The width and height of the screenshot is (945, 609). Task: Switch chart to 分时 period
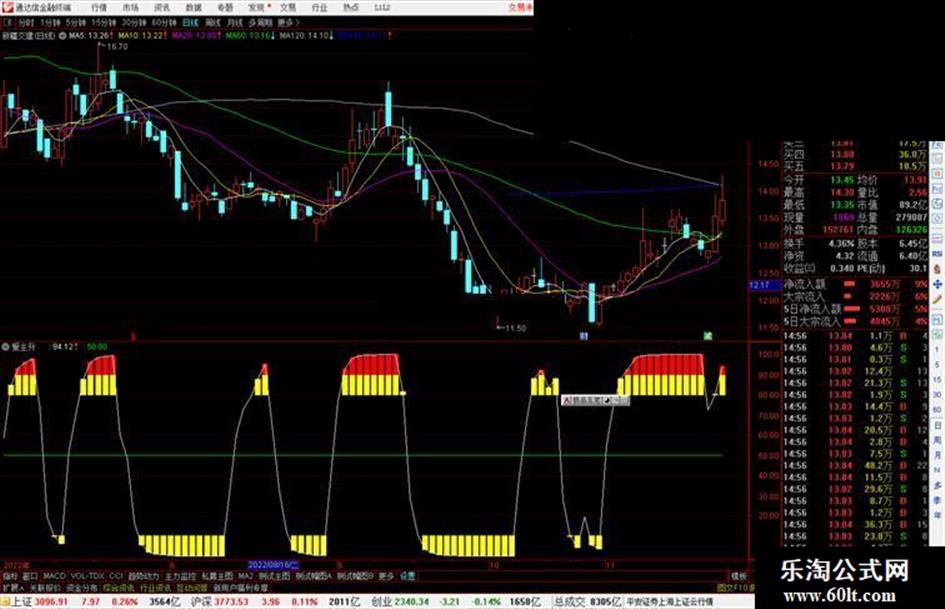click(x=26, y=22)
